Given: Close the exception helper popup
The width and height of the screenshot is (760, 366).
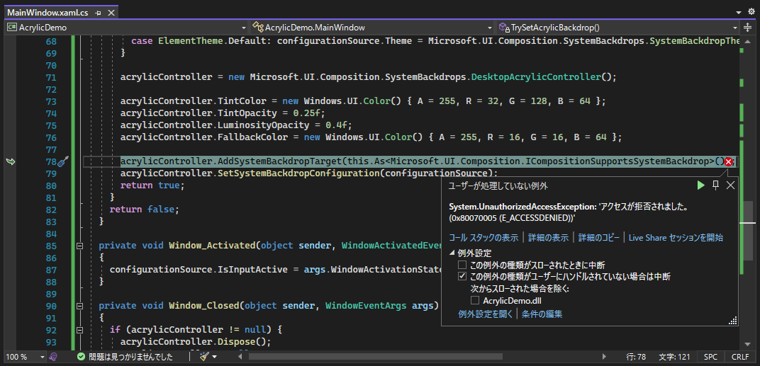Looking at the screenshot, I should pyautogui.click(x=730, y=185).
